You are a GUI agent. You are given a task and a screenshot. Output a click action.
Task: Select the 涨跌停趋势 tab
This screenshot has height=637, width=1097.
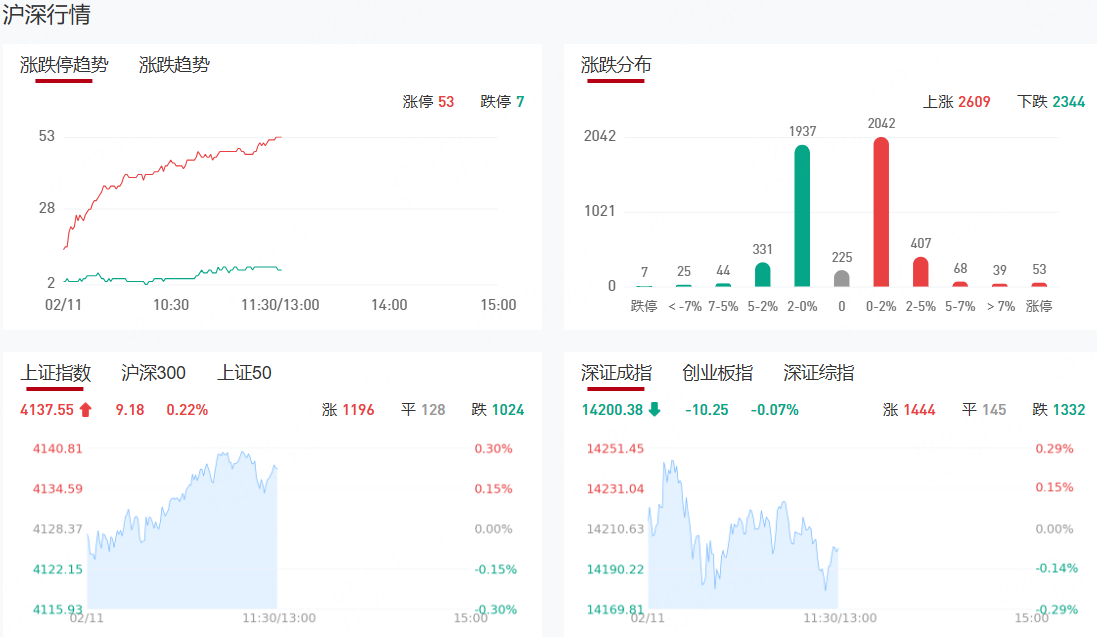tap(64, 65)
